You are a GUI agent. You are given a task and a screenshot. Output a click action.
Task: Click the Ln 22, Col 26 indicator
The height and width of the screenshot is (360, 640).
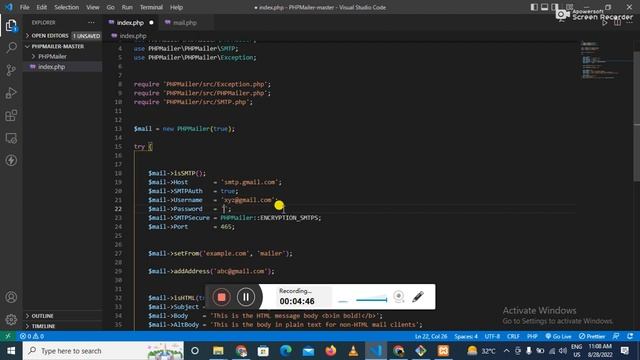(x=431, y=336)
